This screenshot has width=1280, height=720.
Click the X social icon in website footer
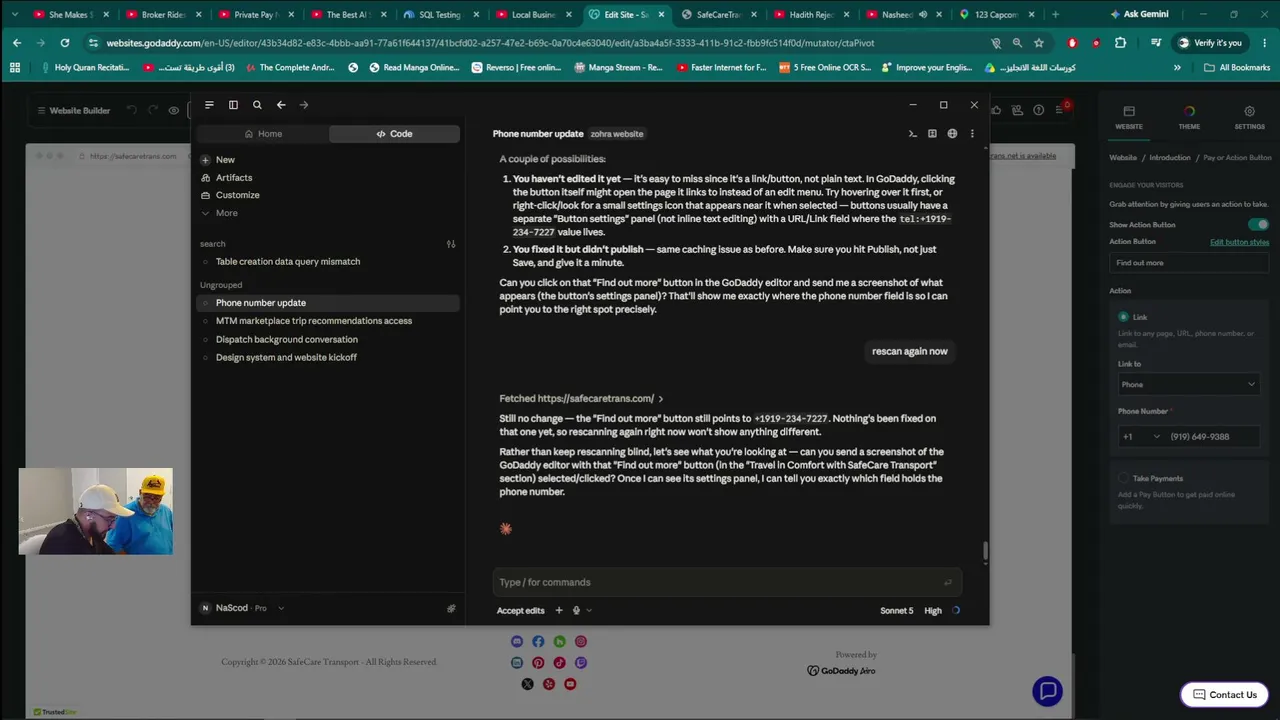(x=527, y=684)
